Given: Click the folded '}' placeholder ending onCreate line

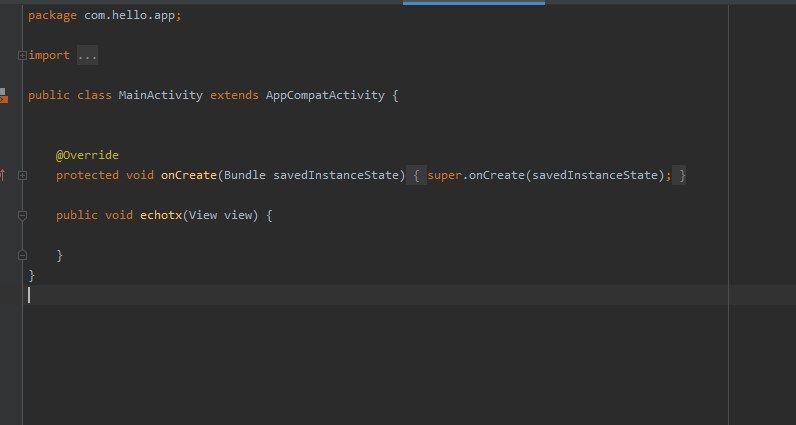Looking at the screenshot, I should pyautogui.click(x=679, y=175).
